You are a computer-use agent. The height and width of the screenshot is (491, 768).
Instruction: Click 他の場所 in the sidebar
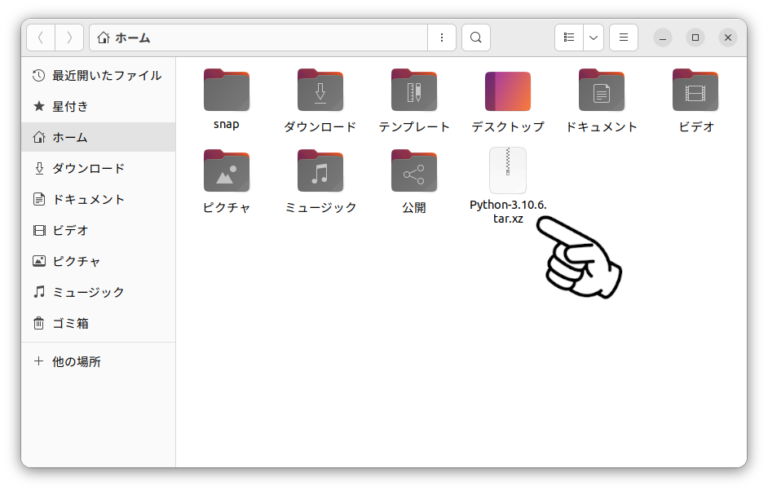98,362
